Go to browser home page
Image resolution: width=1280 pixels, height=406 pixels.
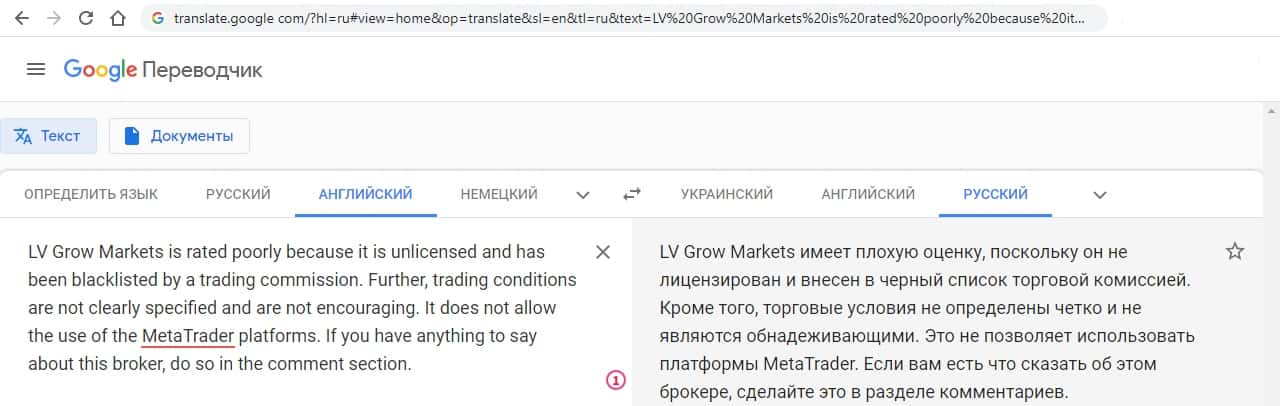point(118,19)
